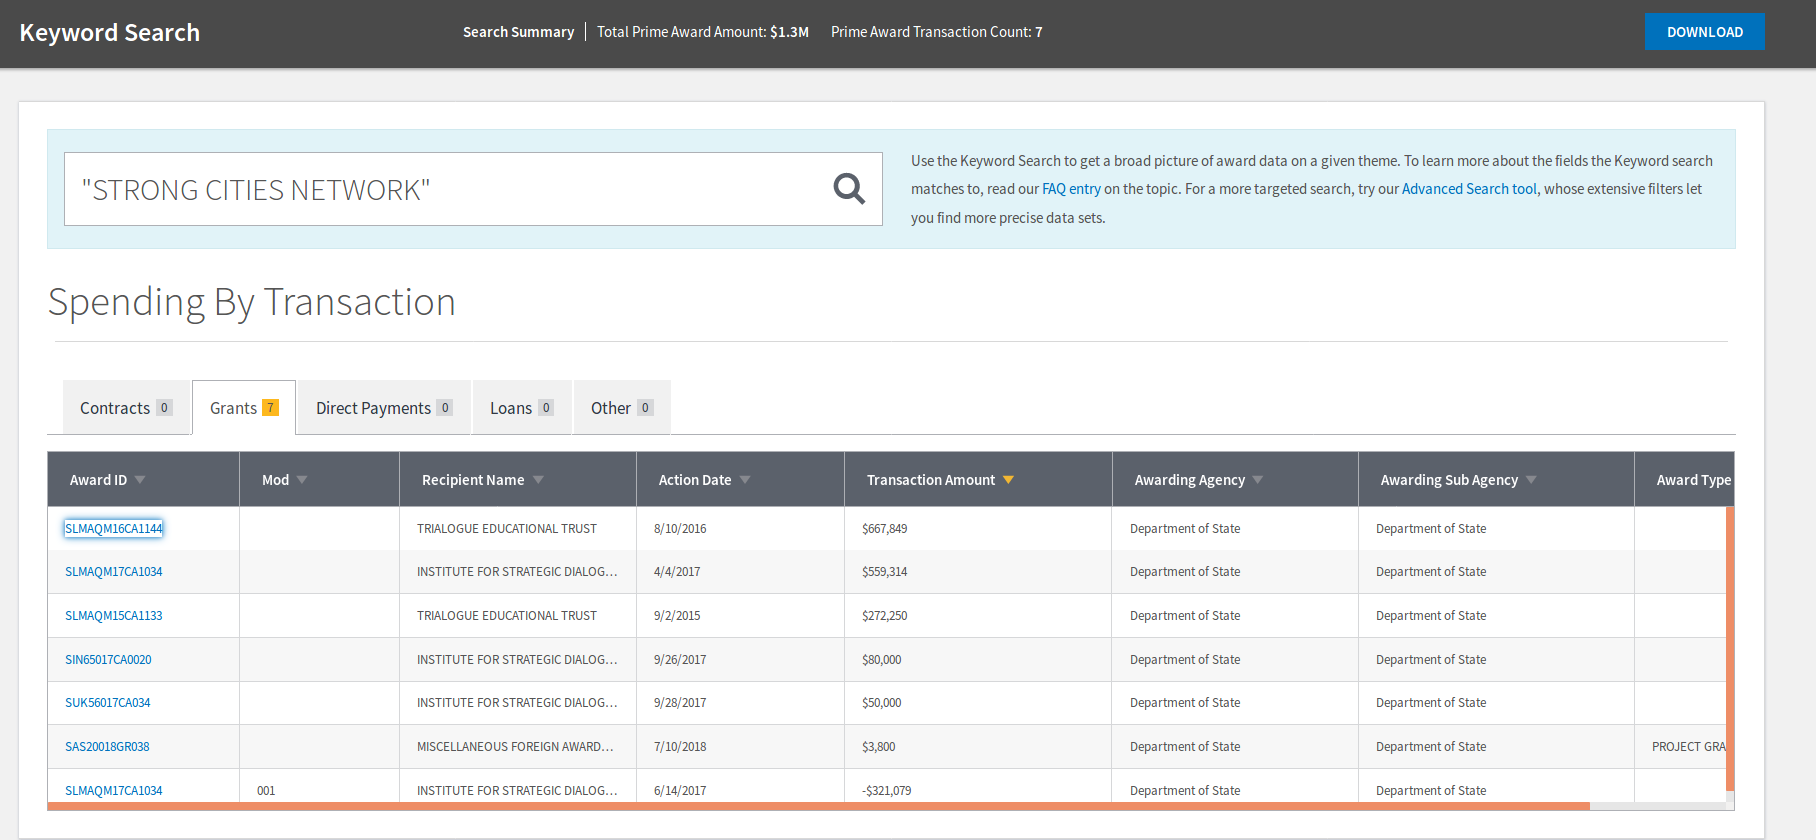Sort by Recipient Name arrow
1816x840 pixels.
[538, 480]
